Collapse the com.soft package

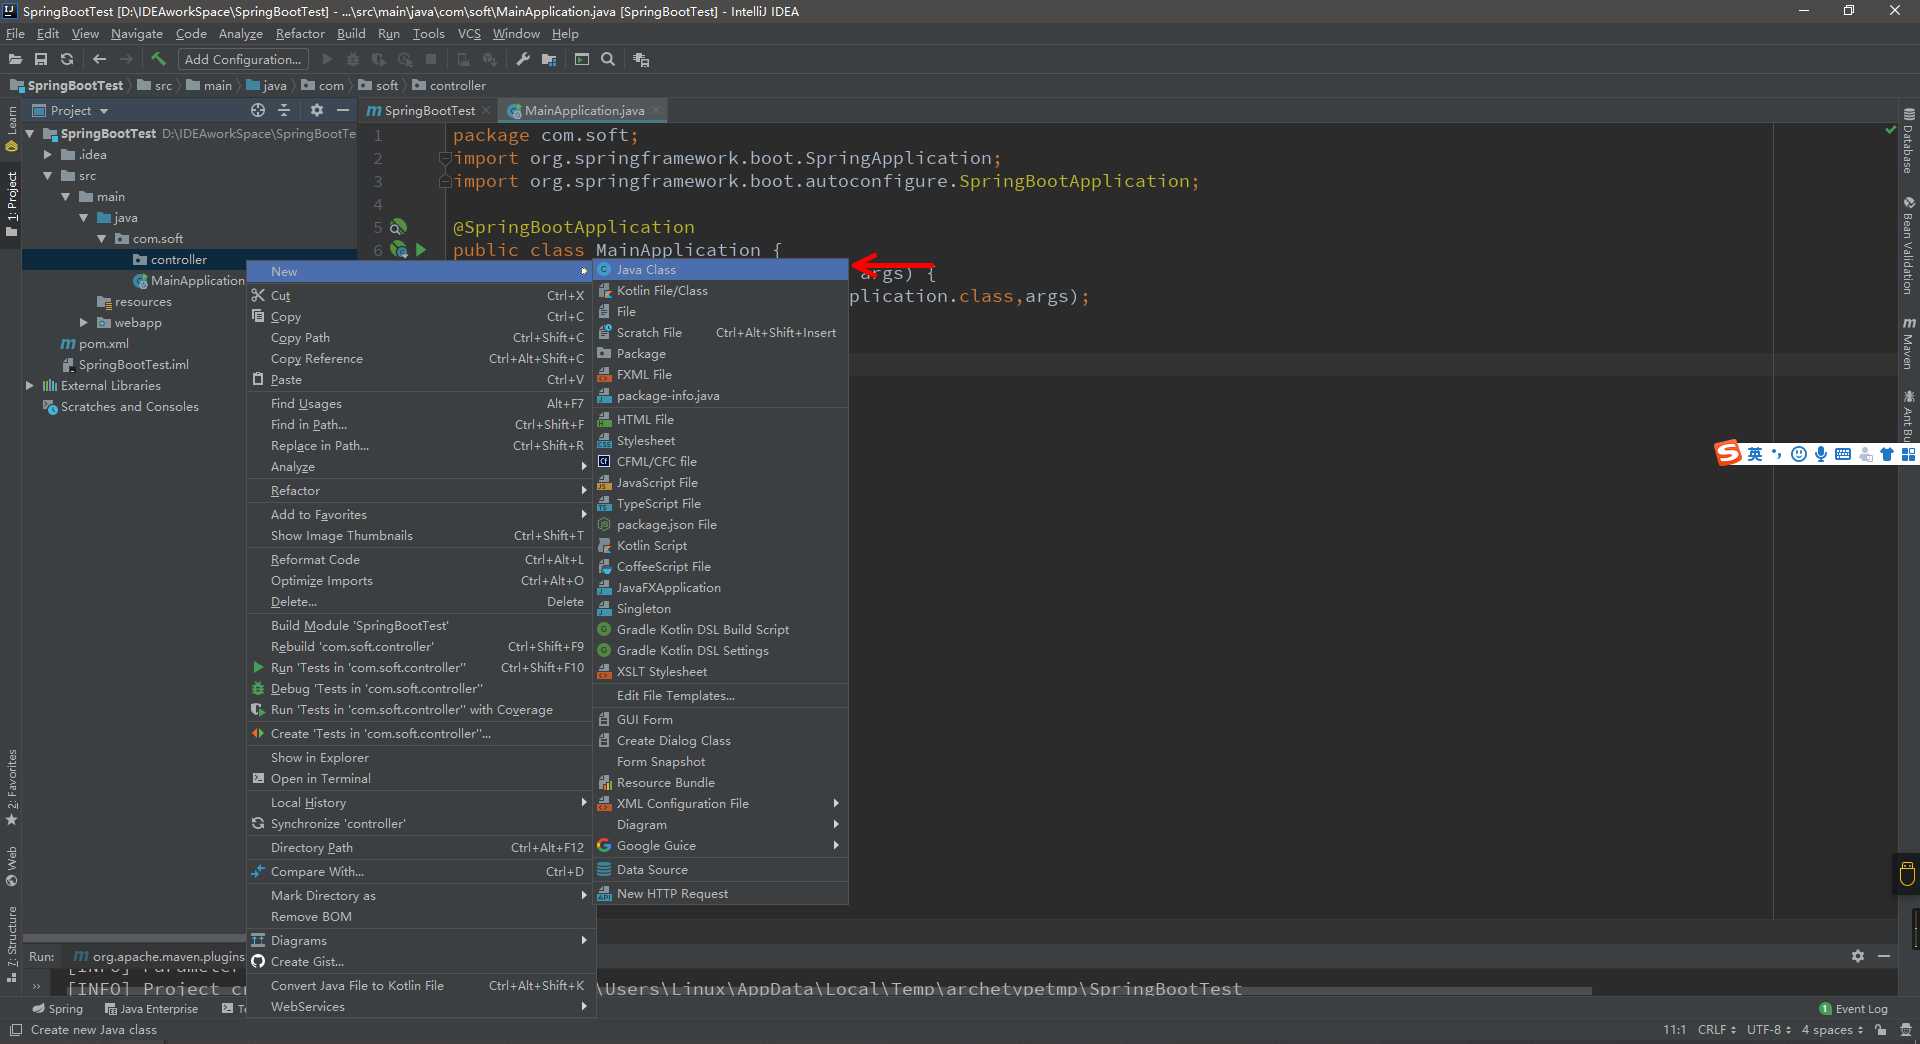pyautogui.click(x=101, y=238)
